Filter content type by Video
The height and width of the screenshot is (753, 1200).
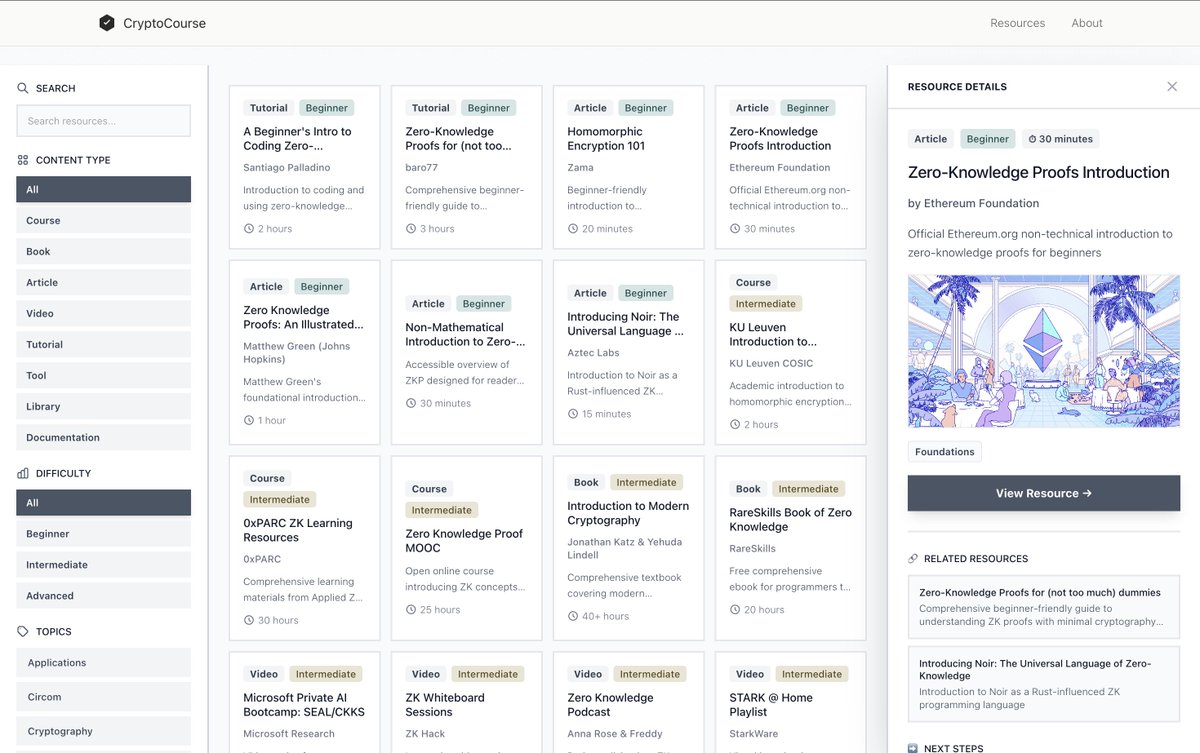(104, 314)
